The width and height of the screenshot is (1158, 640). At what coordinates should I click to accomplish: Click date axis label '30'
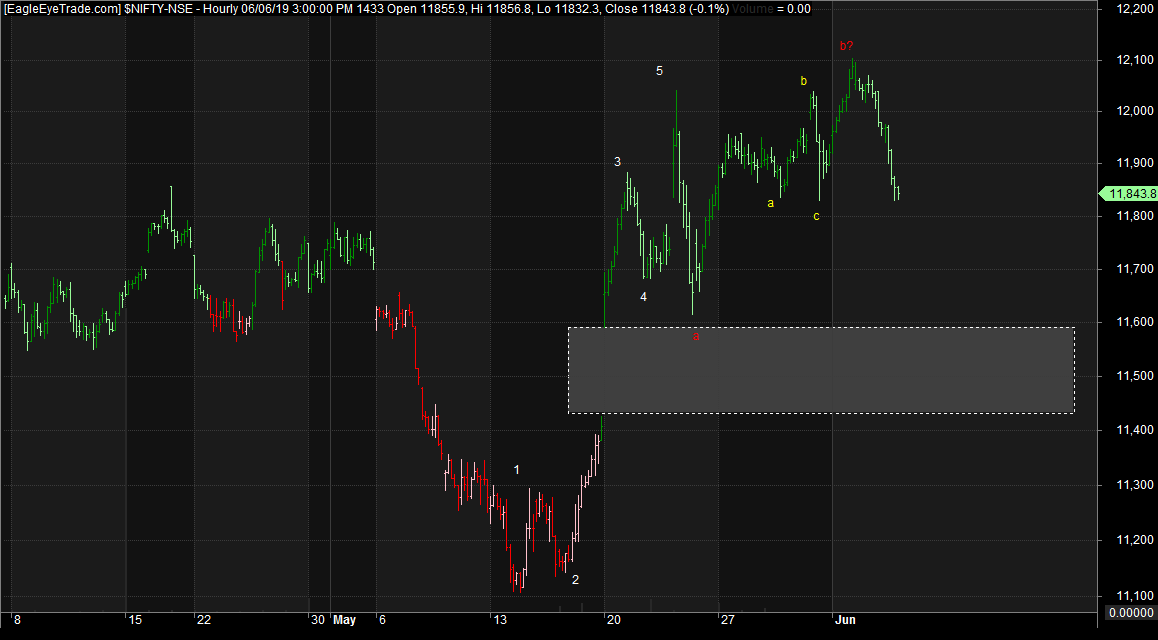(x=318, y=620)
